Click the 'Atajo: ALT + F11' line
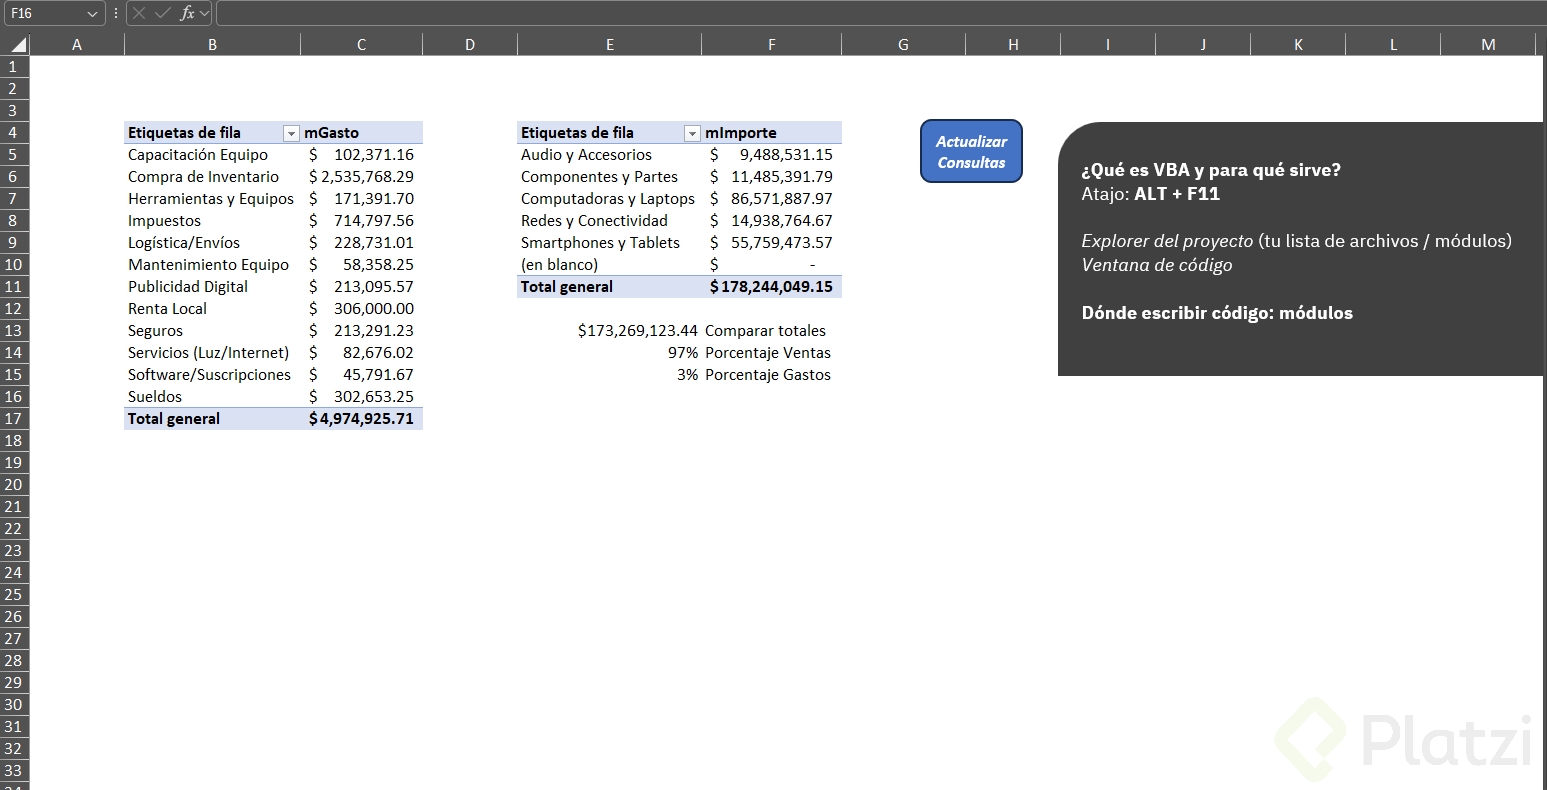1547x790 pixels. click(x=1150, y=194)
